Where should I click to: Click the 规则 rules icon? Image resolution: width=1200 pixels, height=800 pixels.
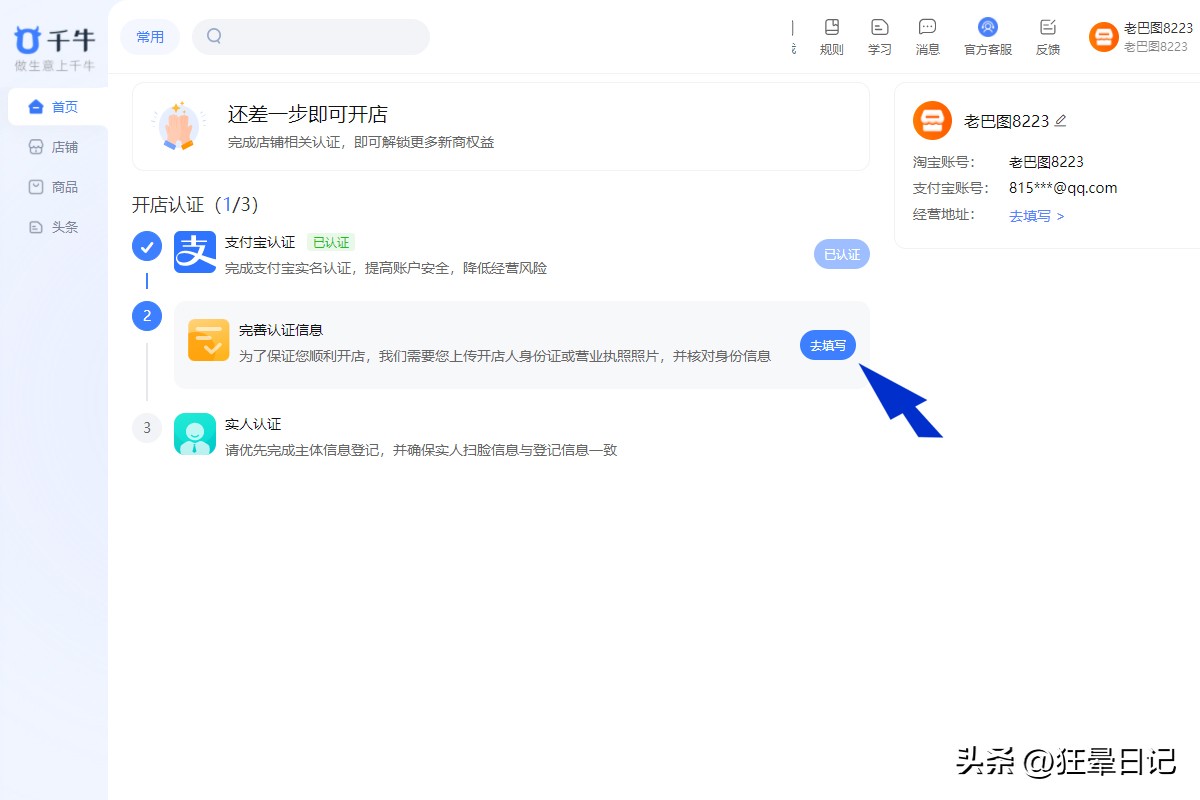831,30
